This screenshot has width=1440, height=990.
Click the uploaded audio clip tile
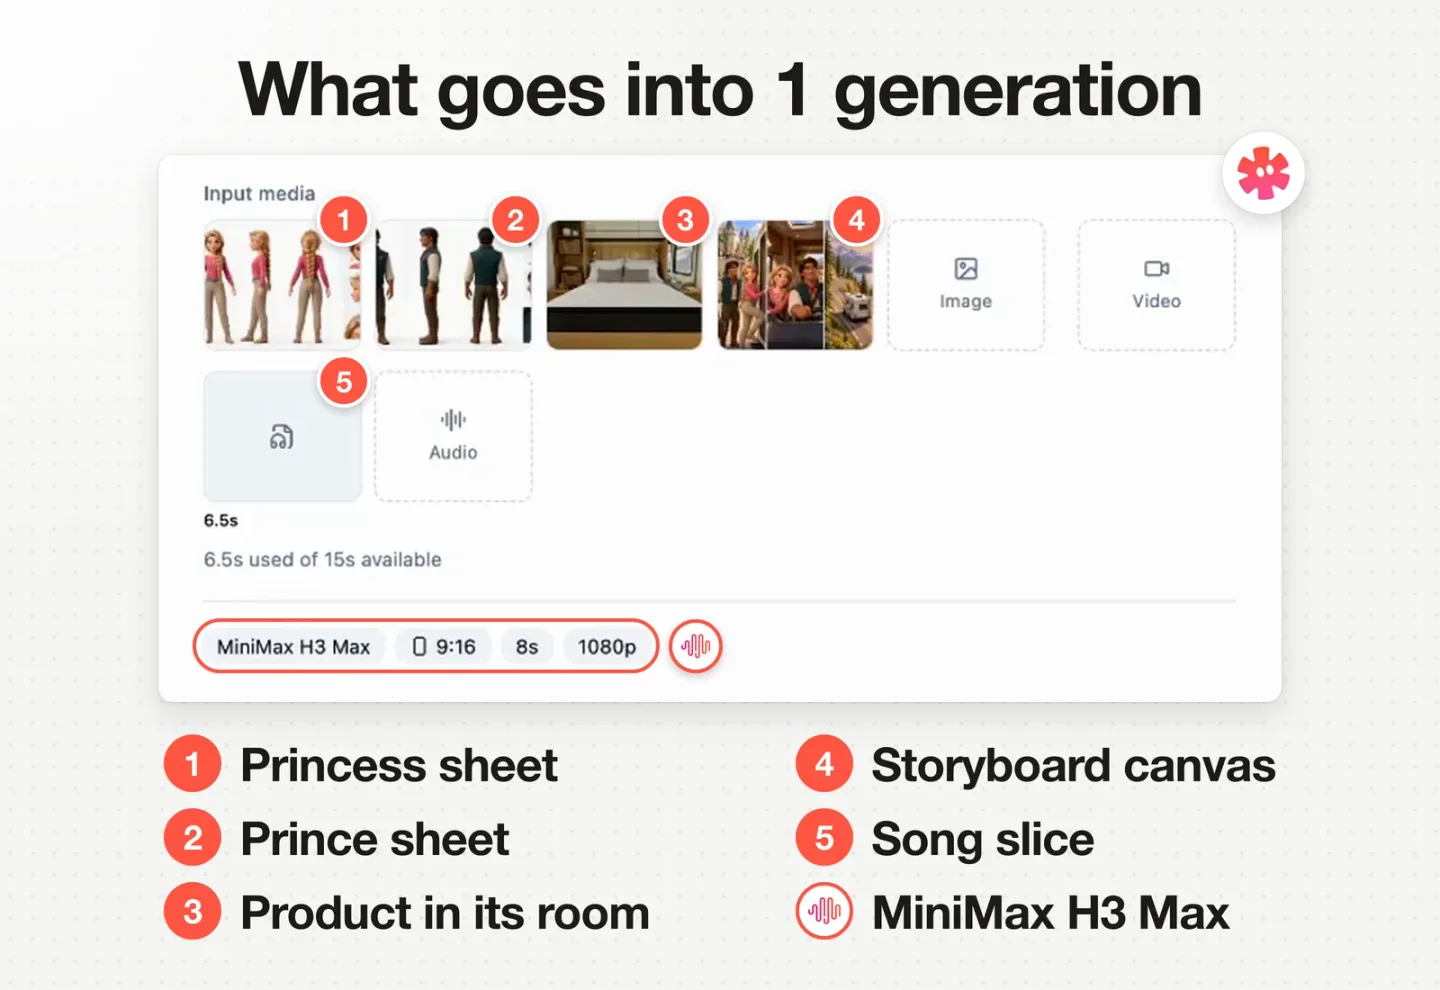[282, 436]
